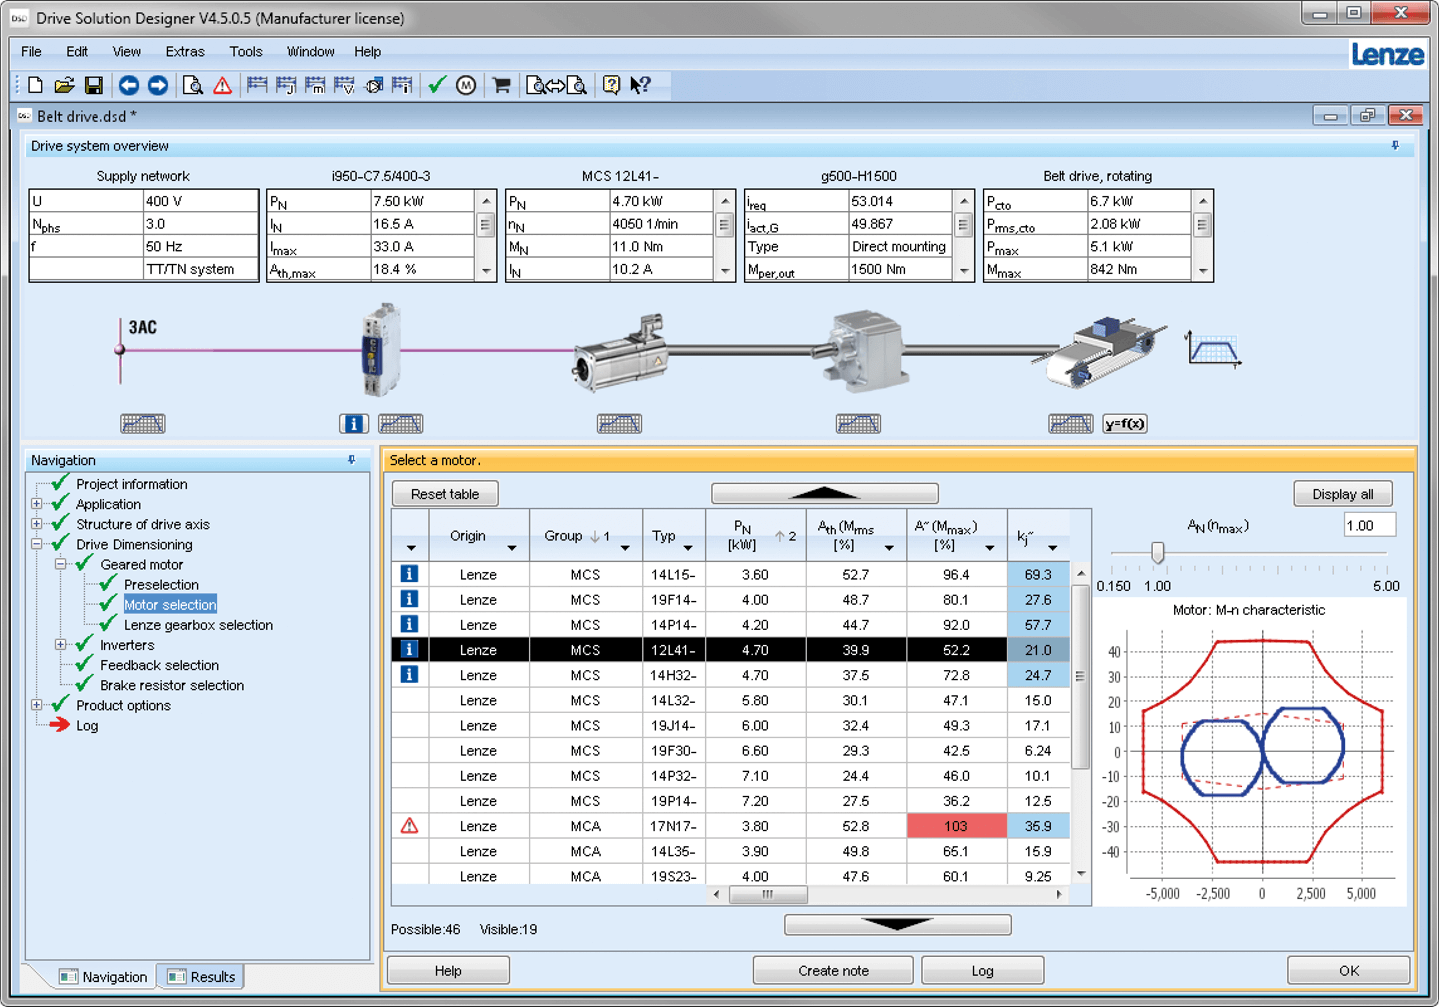Toggle the Drive system overview pin
Image resolution: width=1439 pixels, height=1007 pixels.
(1395, 146)
